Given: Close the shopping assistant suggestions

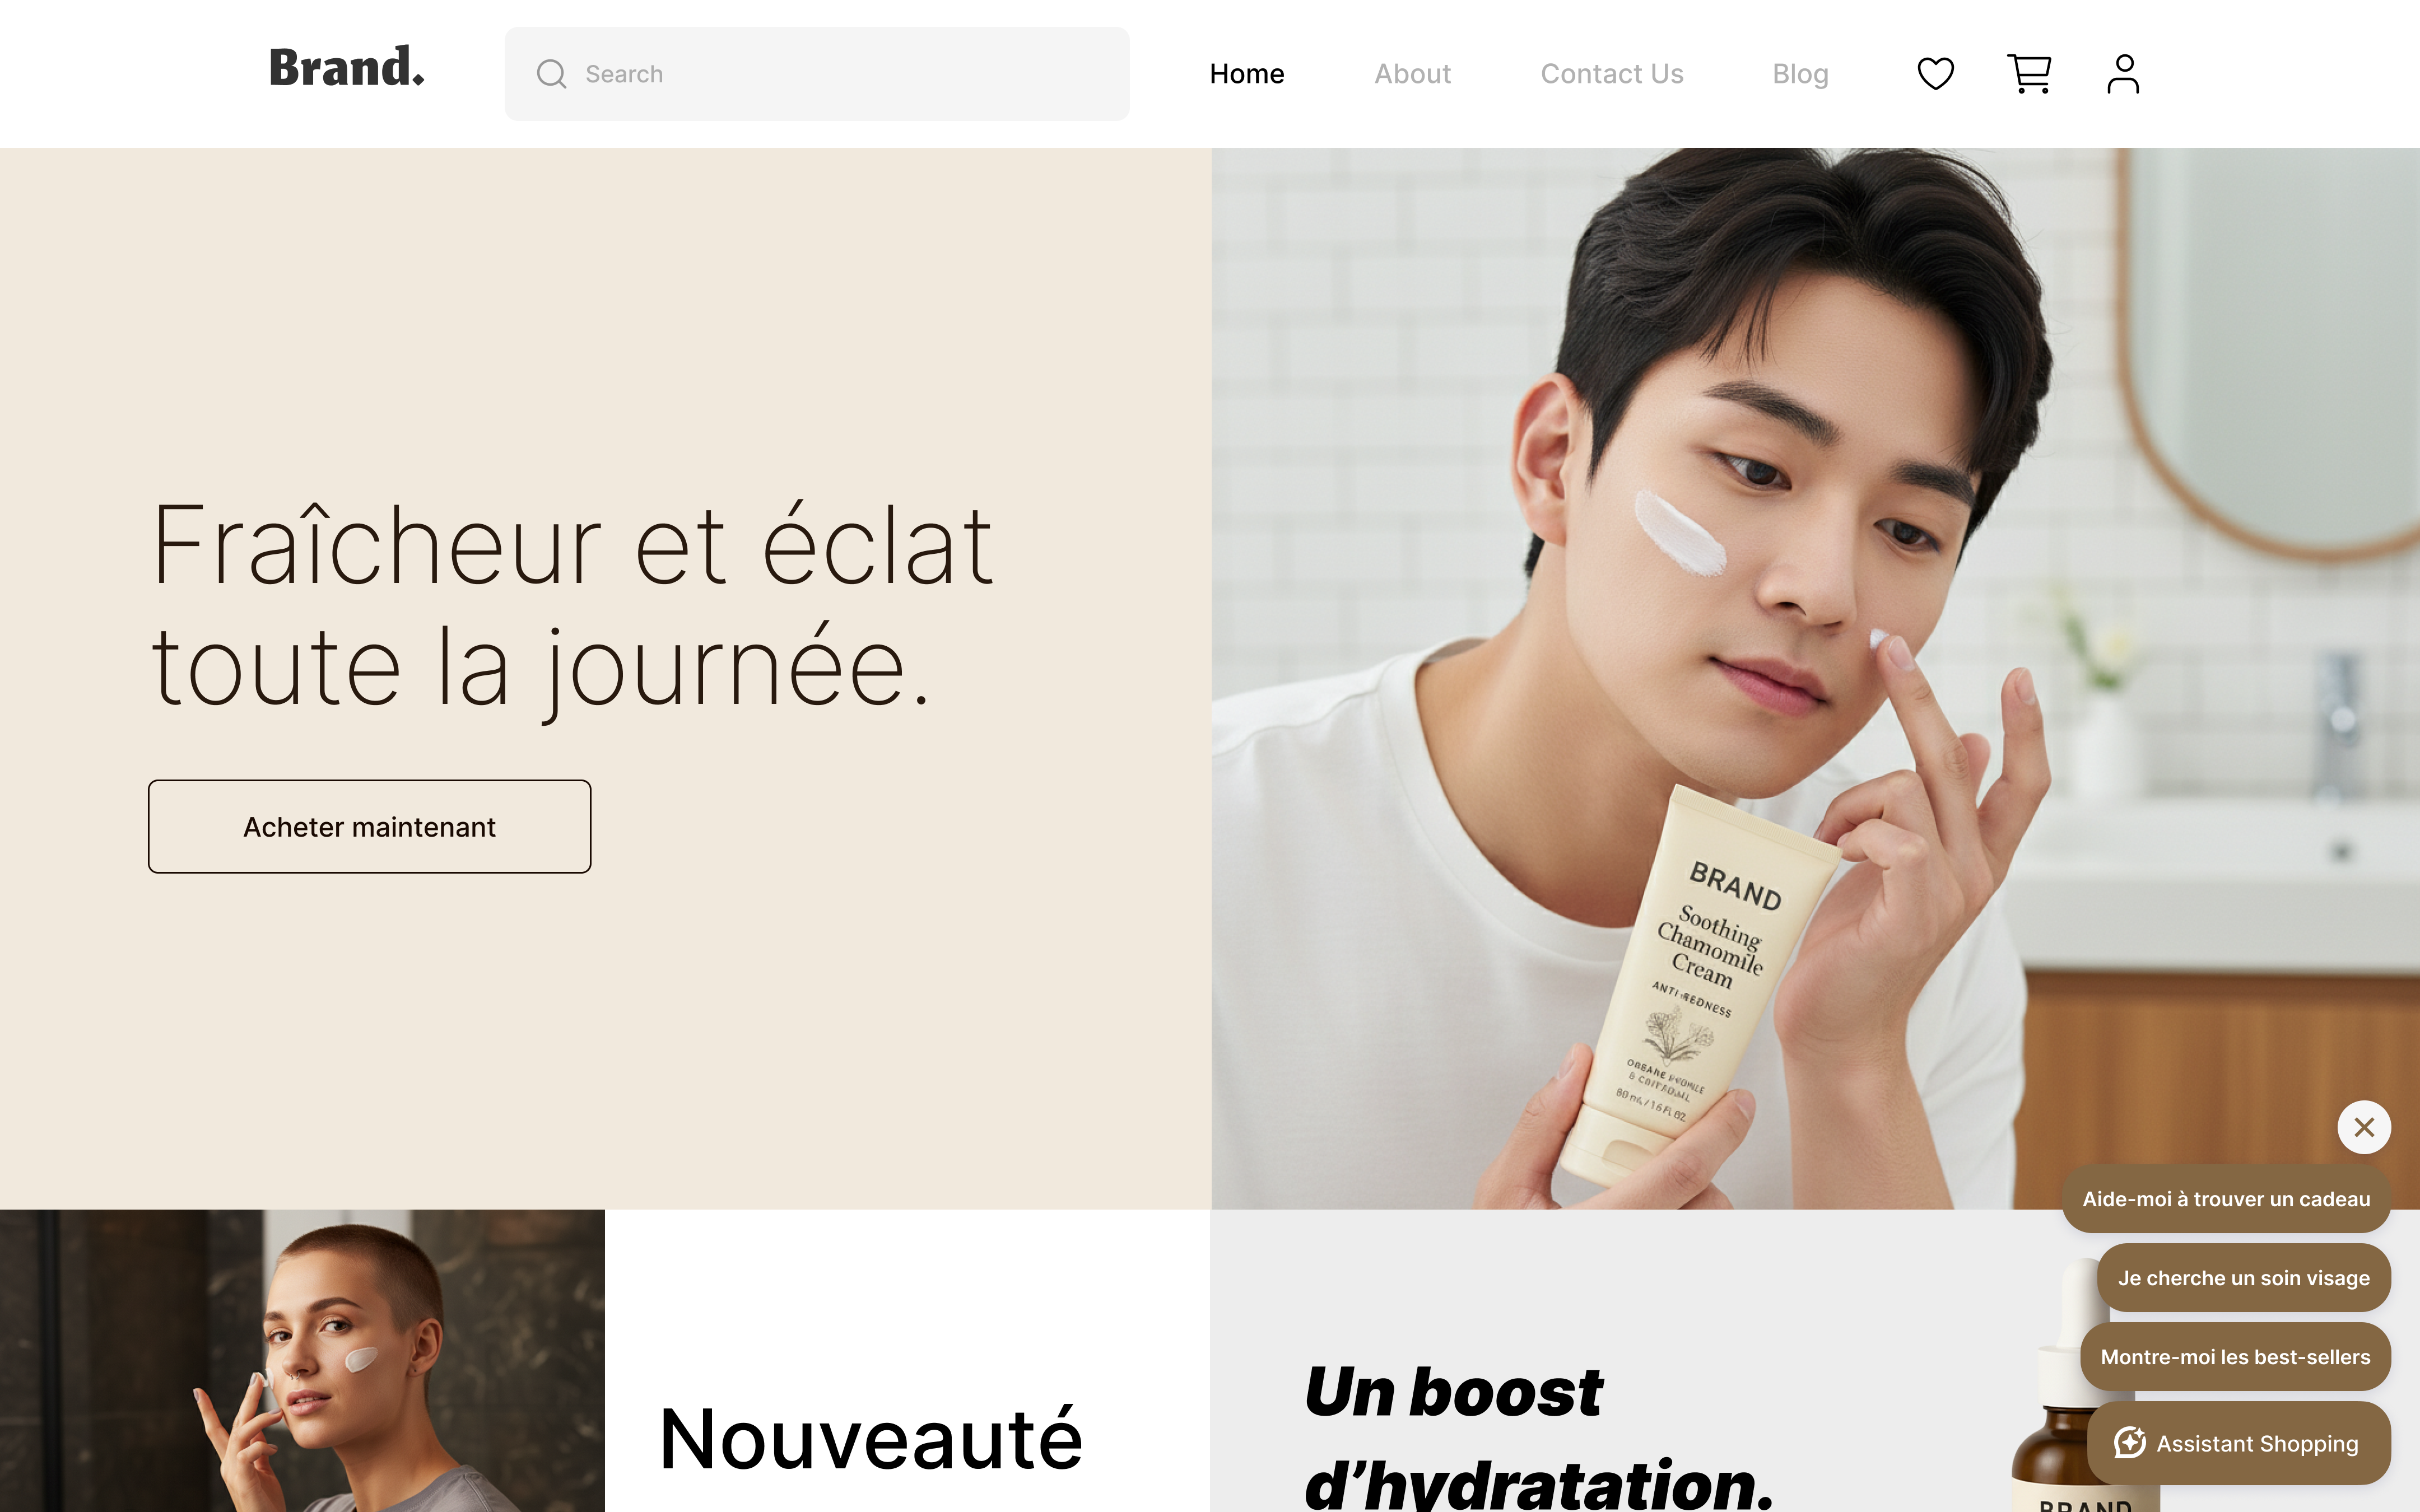Looking at the screenshot, I should tap(2364, 1127).
